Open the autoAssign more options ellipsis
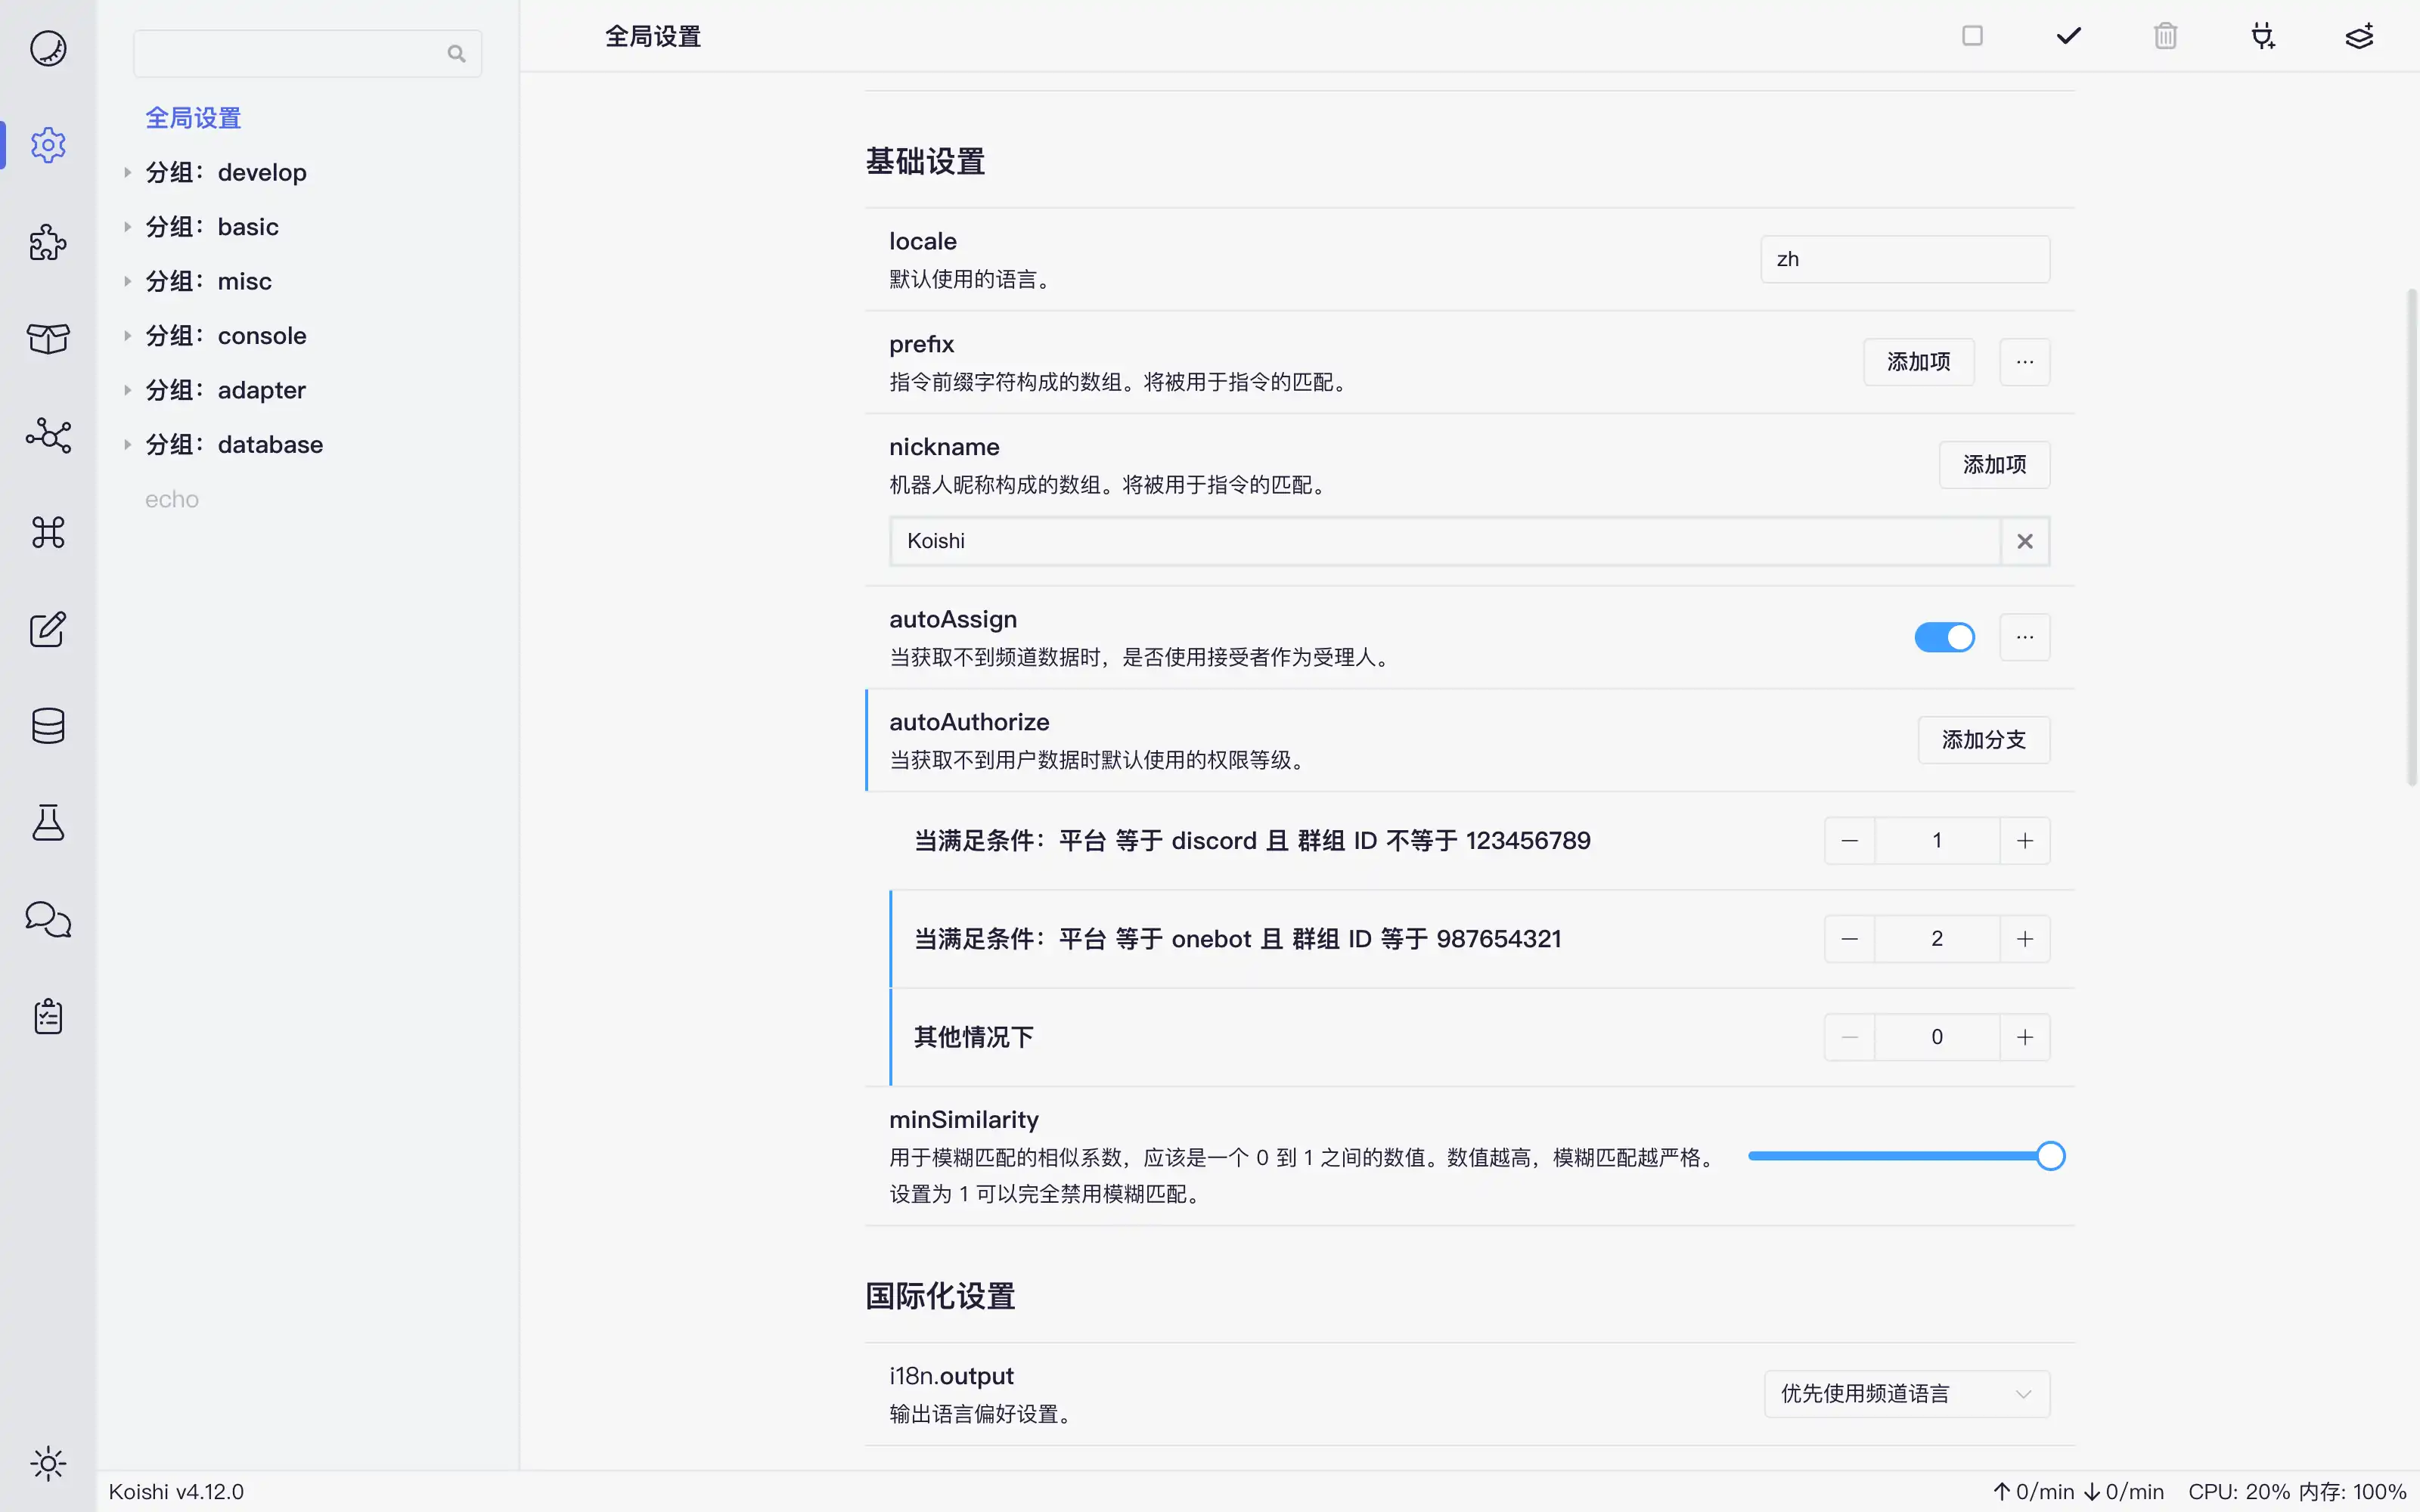Viewport: 2420px width, 1512px height. [2025, 637]
